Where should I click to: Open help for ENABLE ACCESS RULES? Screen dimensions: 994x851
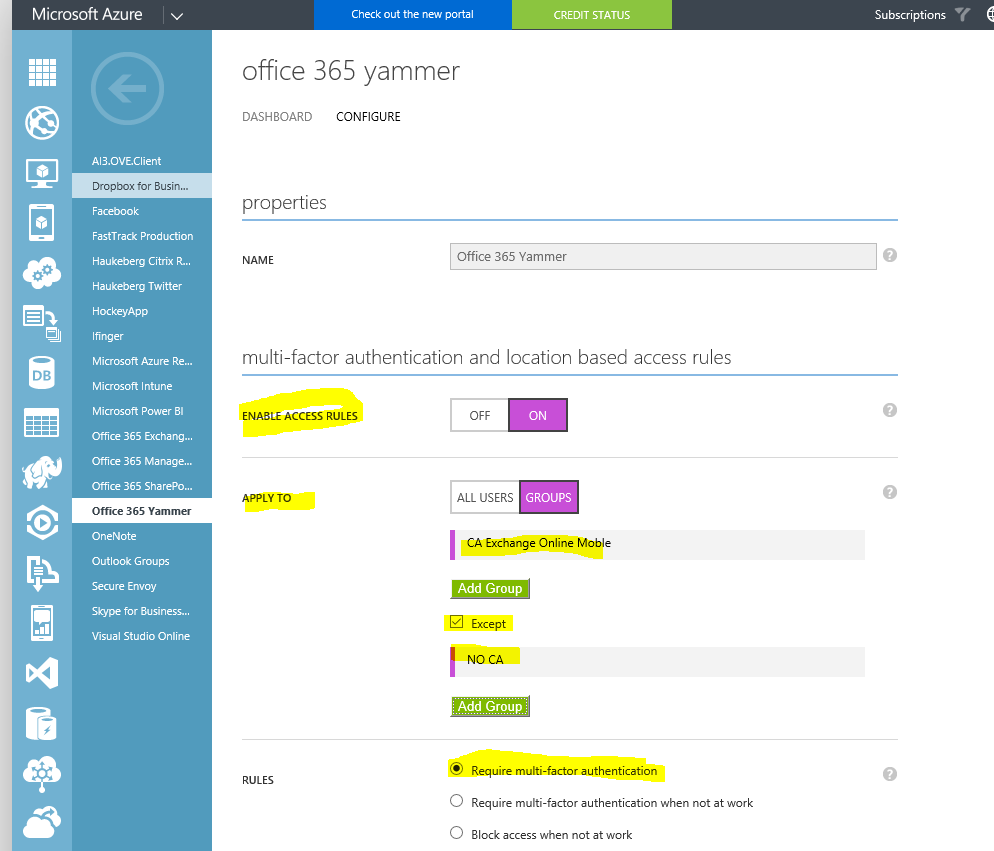(889, 410)
